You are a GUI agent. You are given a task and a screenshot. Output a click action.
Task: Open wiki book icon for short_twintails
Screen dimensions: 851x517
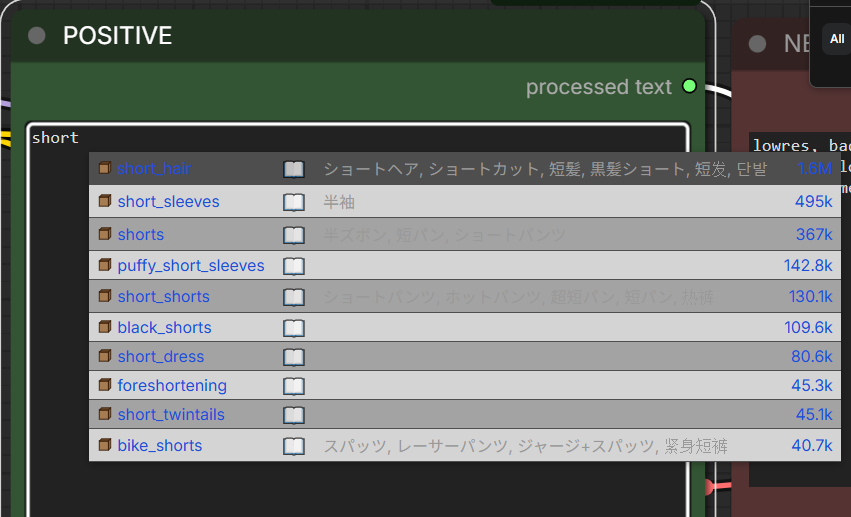(x=294, y=416)
